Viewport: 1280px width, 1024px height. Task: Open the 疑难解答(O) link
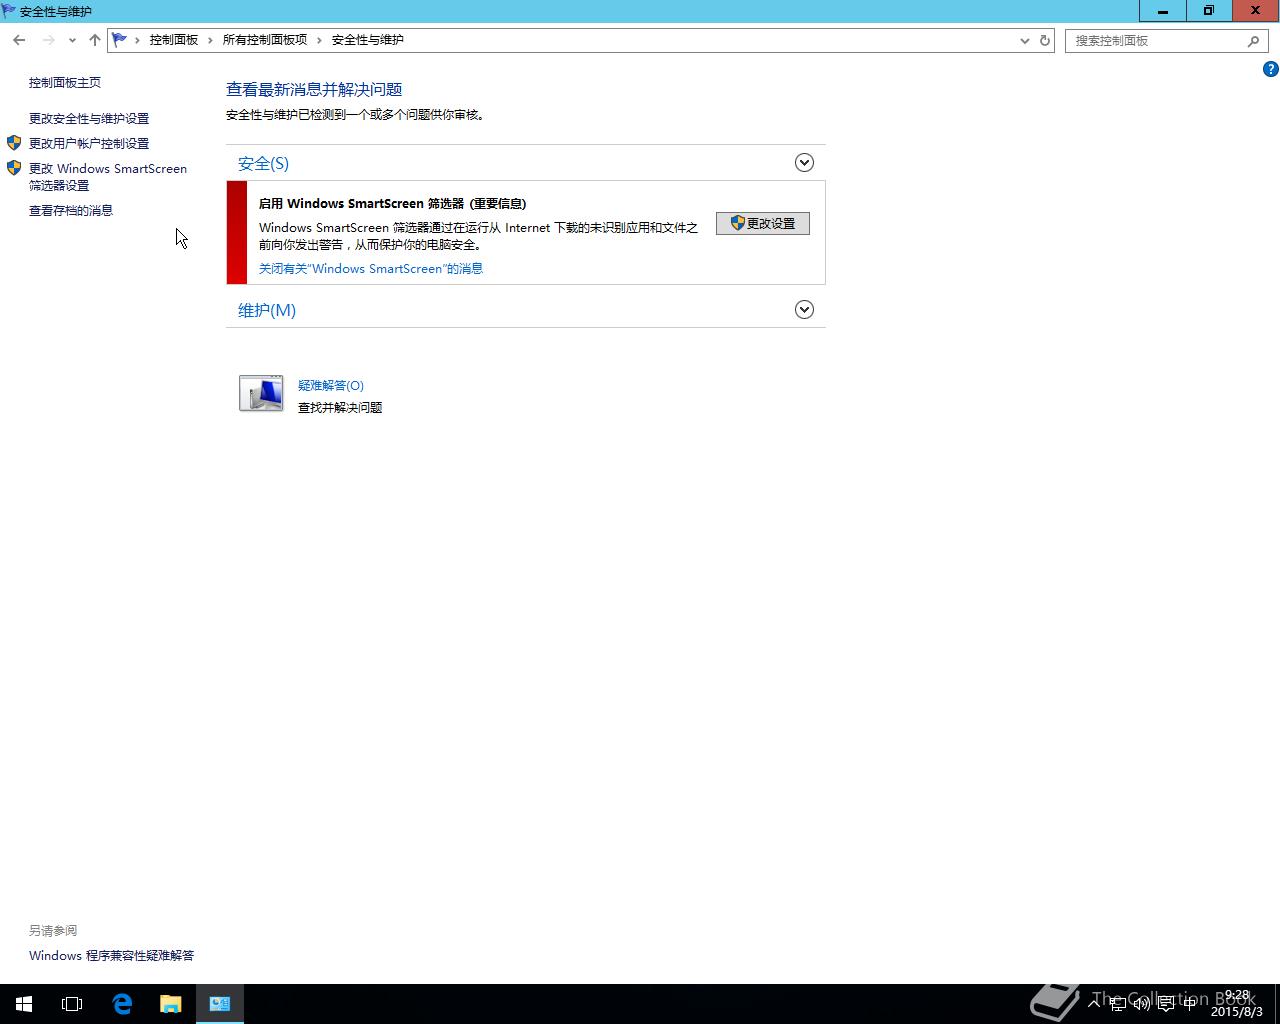[x=331, y=385]
